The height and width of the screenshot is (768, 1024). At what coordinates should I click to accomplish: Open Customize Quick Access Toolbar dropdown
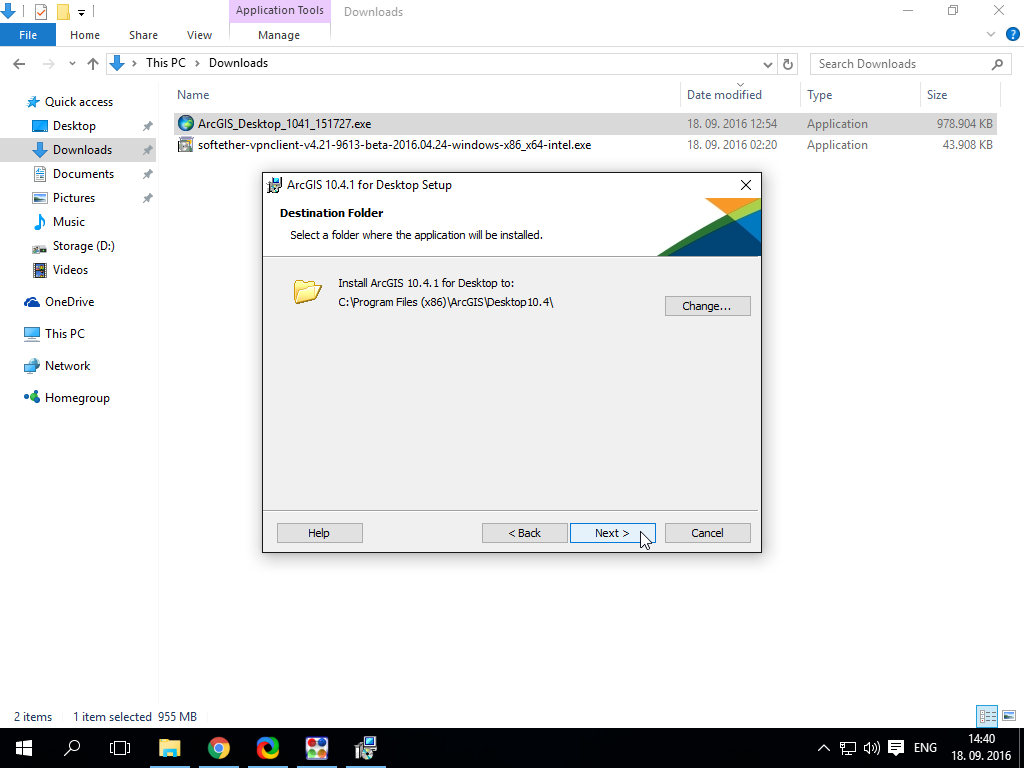coord(82,12)
